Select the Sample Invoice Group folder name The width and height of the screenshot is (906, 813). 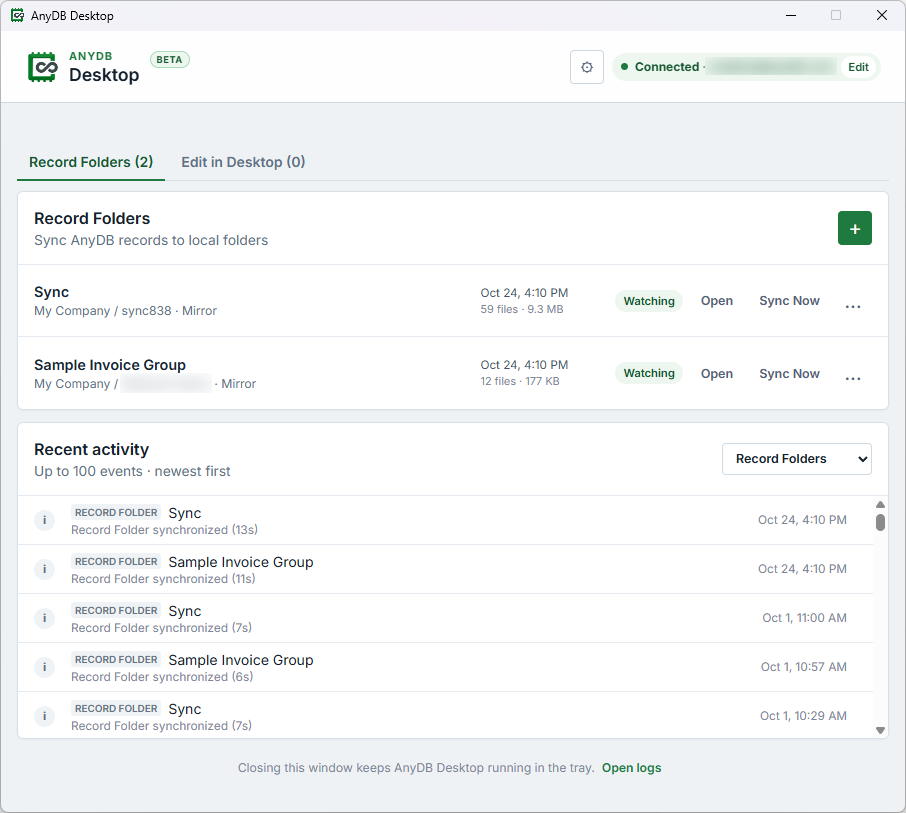(110, 365)
